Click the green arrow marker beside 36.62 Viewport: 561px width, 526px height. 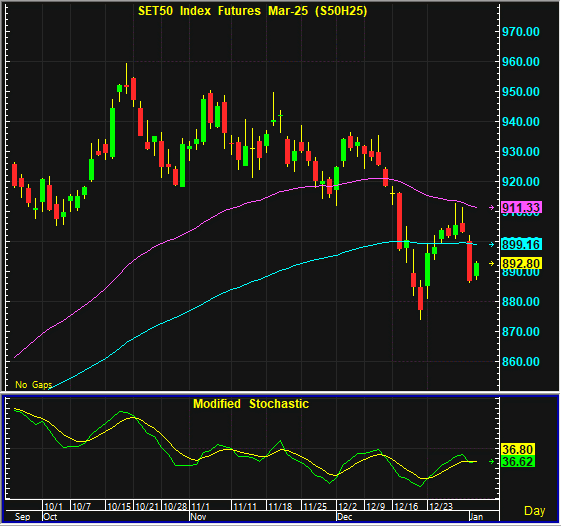tap(492, 462)
